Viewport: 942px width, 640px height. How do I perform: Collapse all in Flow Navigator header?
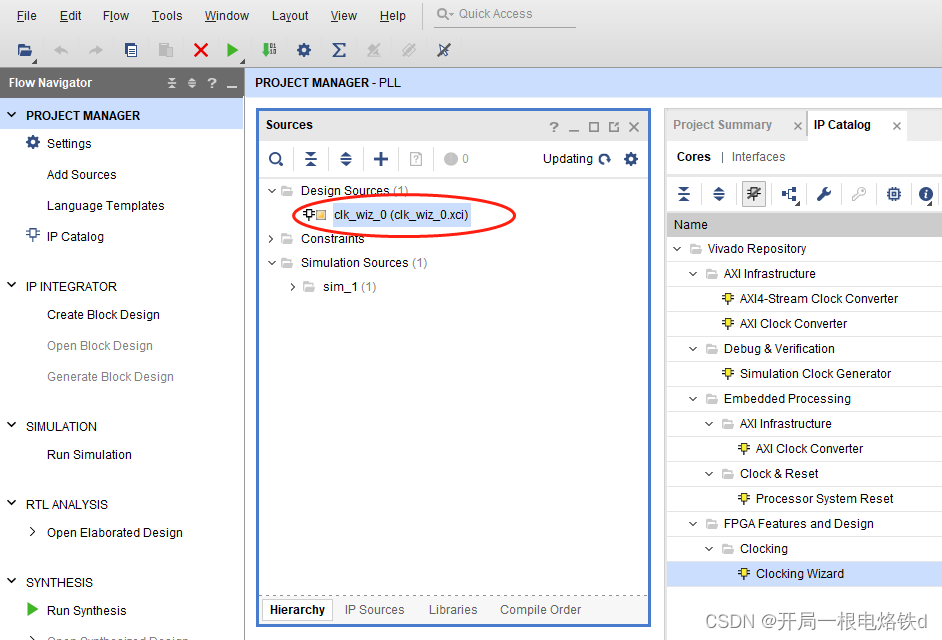click(x=172, y=83)
